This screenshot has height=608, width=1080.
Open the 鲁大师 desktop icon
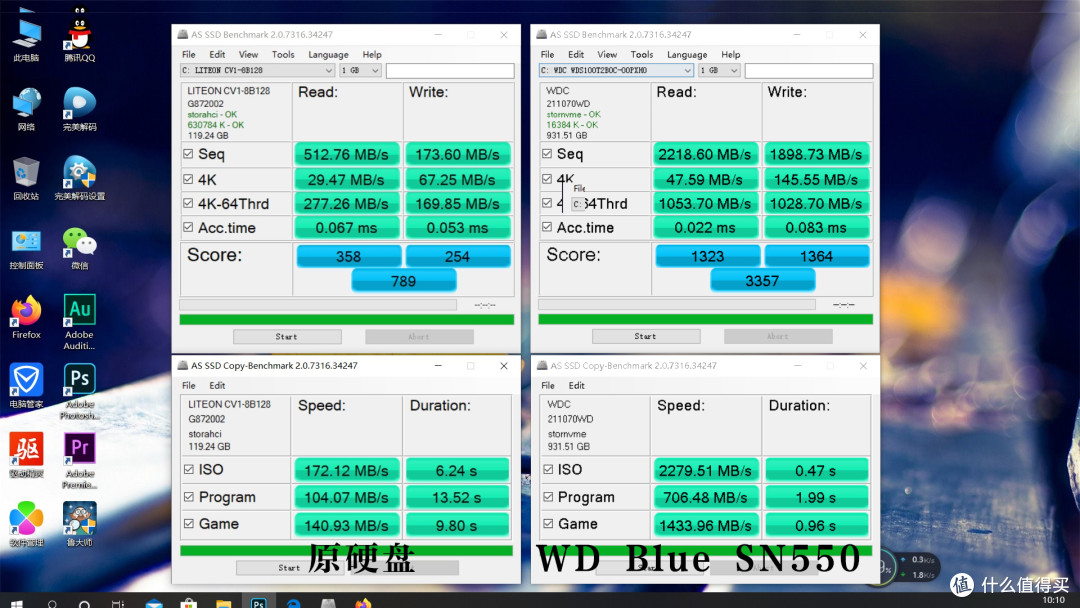point(79,523)
